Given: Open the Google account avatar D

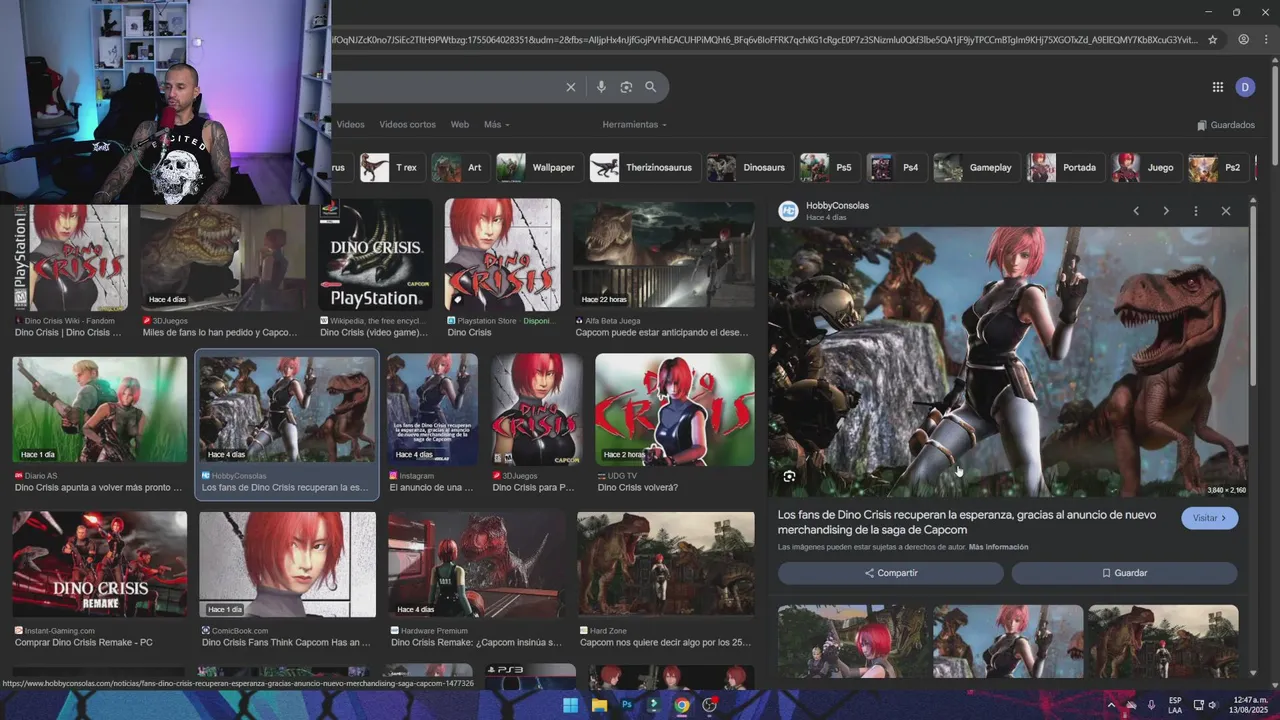Looking at the screenshot, I should [x=1245, y=87].
